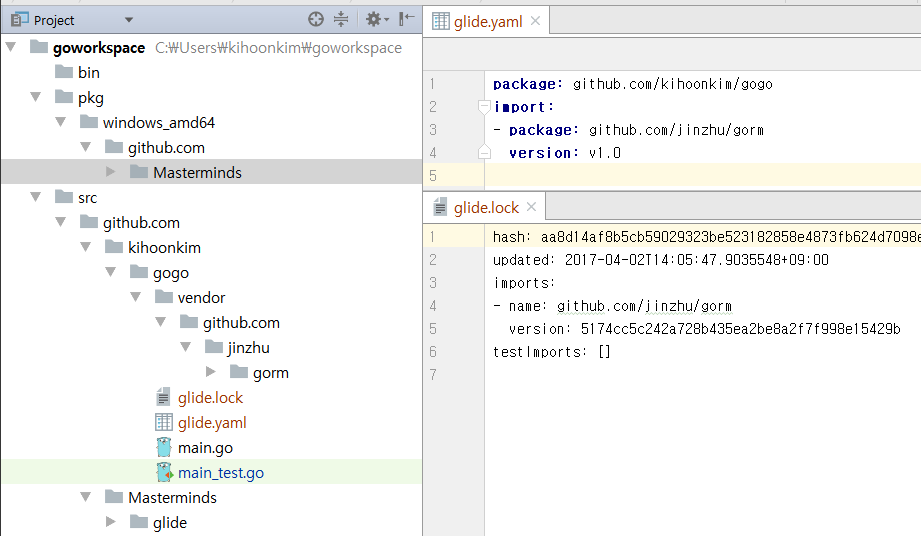
Task: Expand the Masterminds folder under pkg
Action: coord(110,172)
